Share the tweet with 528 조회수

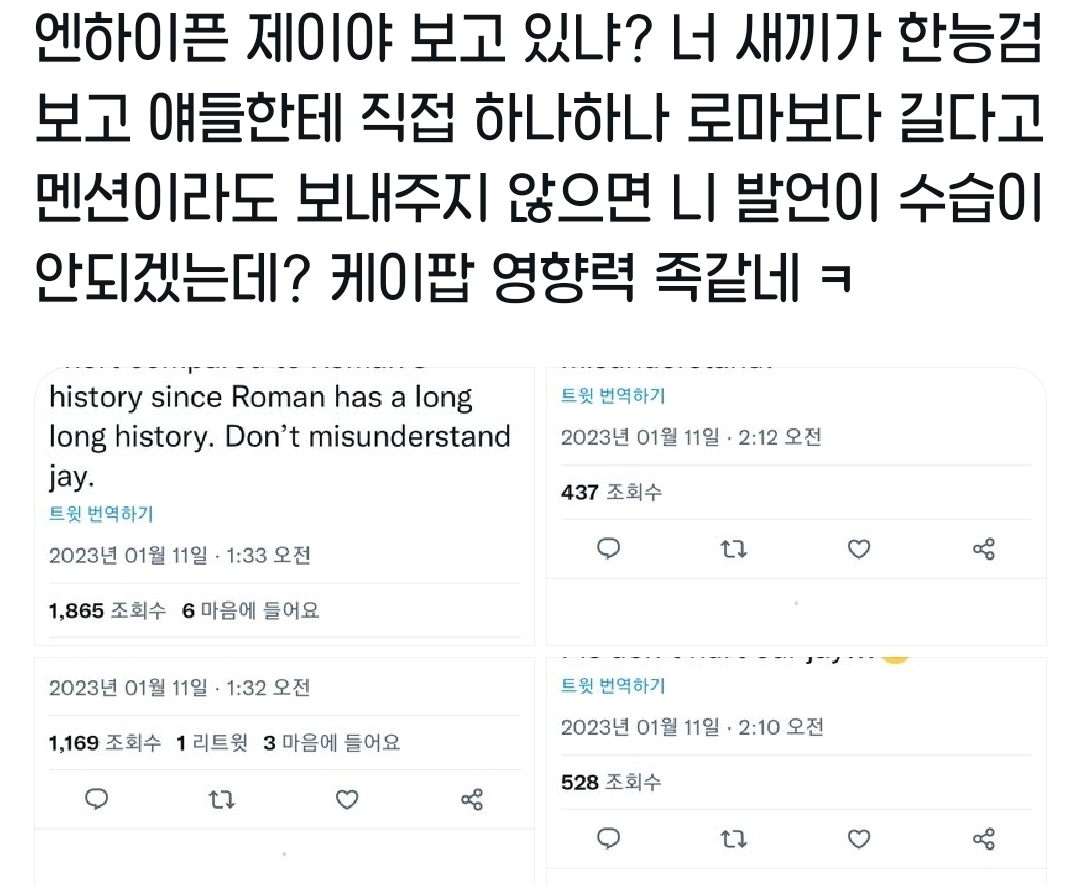click(984, 838)
